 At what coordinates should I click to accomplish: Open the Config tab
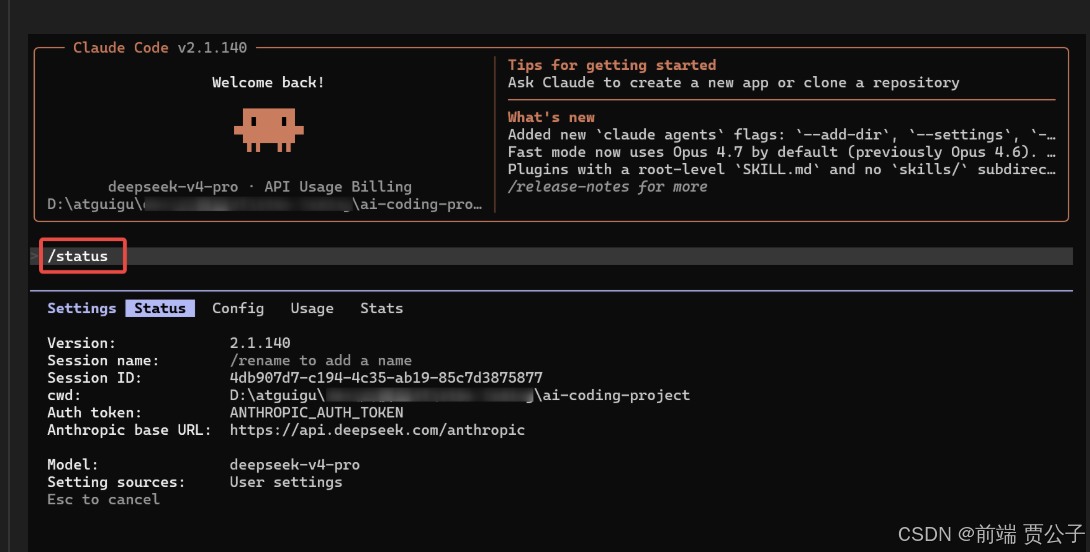(x=238, y=308)
